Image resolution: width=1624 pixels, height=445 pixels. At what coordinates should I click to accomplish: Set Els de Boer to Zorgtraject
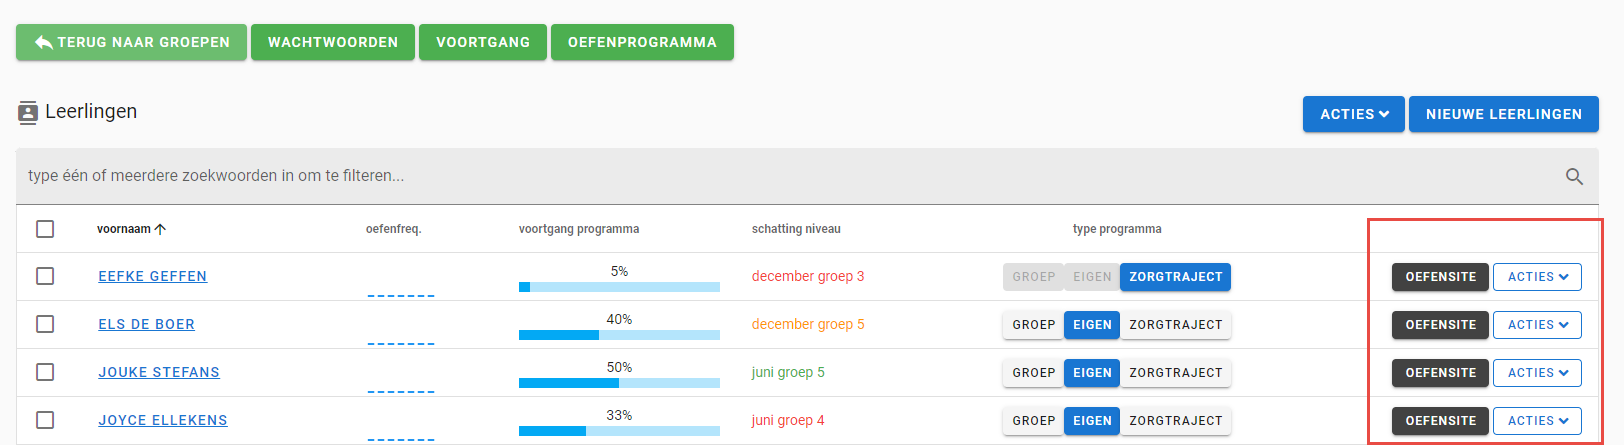pos(1176,325)
